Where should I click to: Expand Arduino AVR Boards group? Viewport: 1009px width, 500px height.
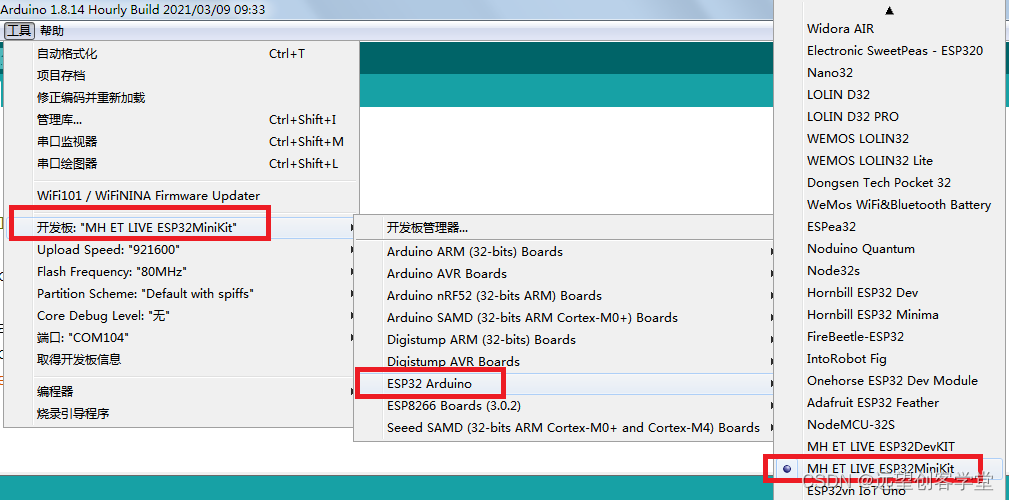(x=565, y=273)
